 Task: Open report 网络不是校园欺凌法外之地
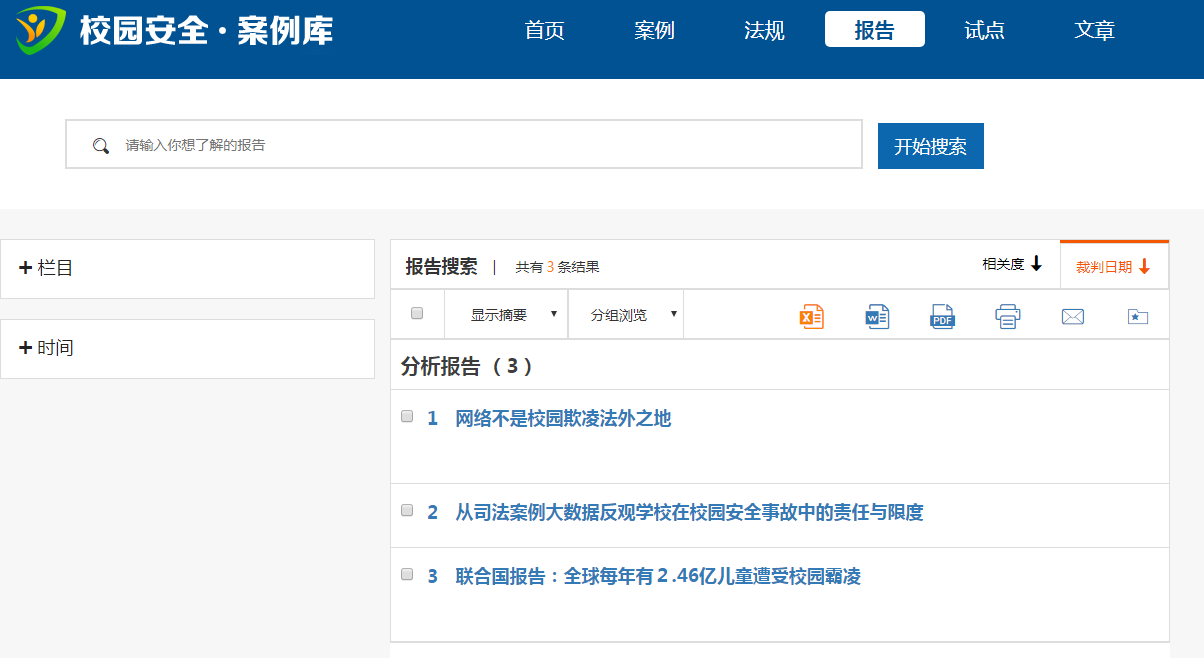[563, 419]
